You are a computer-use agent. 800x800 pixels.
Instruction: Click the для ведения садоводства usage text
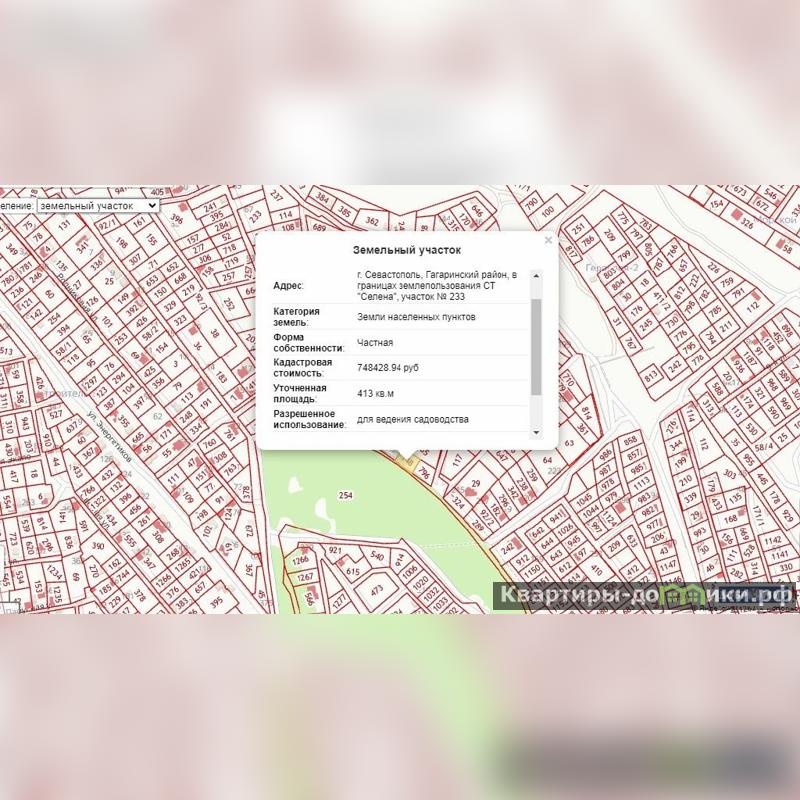click(x=412, y=419)
